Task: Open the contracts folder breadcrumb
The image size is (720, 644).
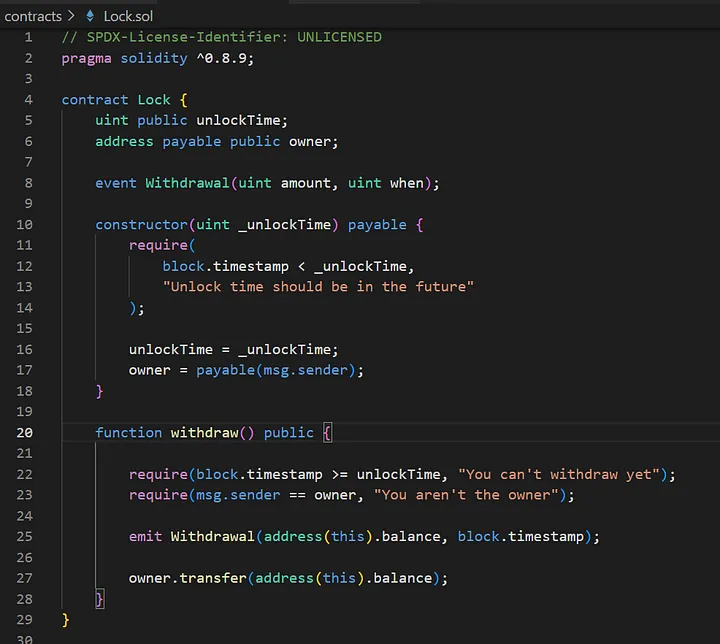Action: click(x=33, y=16)
